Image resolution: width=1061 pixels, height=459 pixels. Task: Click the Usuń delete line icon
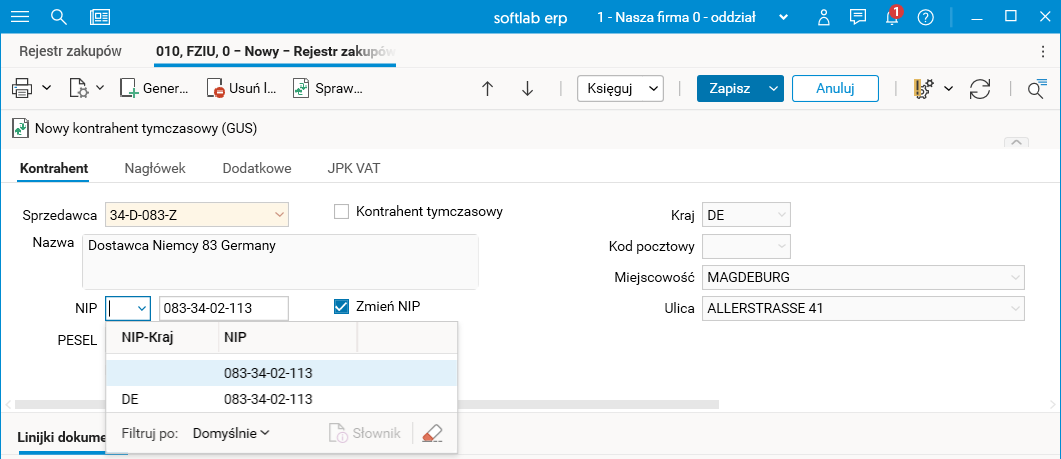click(x=217, y=88)
